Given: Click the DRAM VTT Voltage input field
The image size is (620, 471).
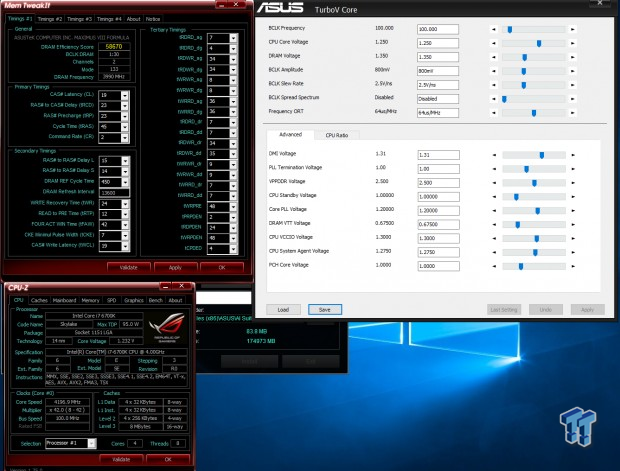Looking at the screenshot, I should (x=439, y=224).
